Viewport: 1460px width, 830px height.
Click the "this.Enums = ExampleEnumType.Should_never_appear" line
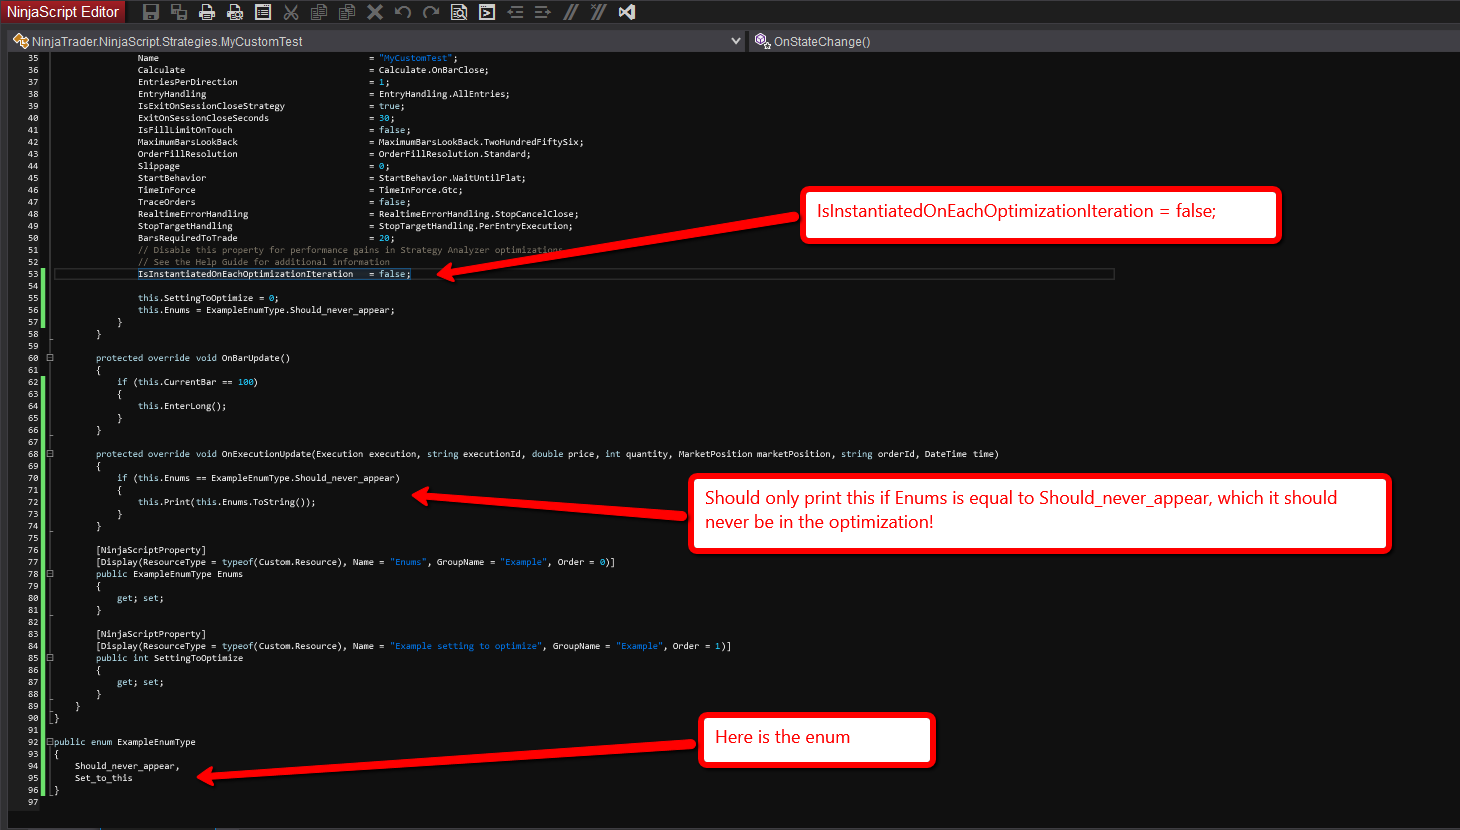[x=266, y=310]
